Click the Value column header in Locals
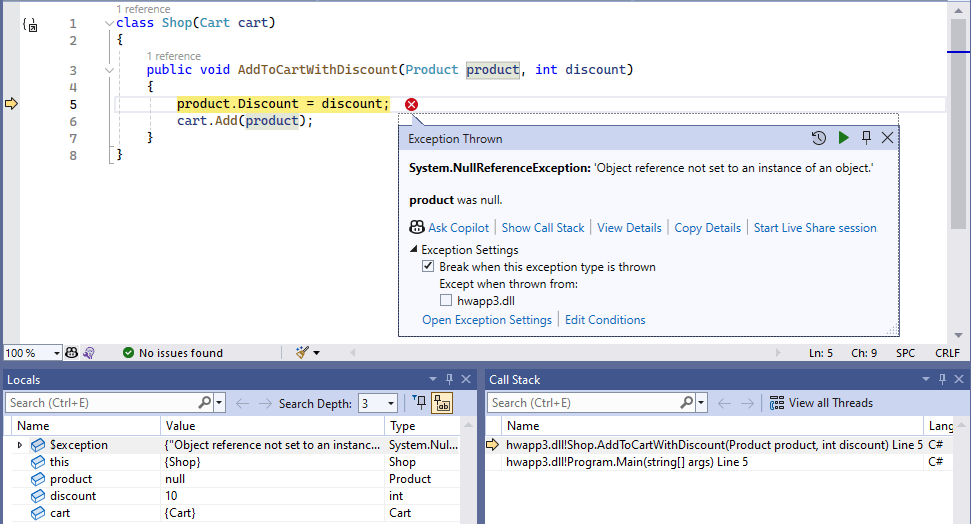971x524 pixels. click(272, 426)
